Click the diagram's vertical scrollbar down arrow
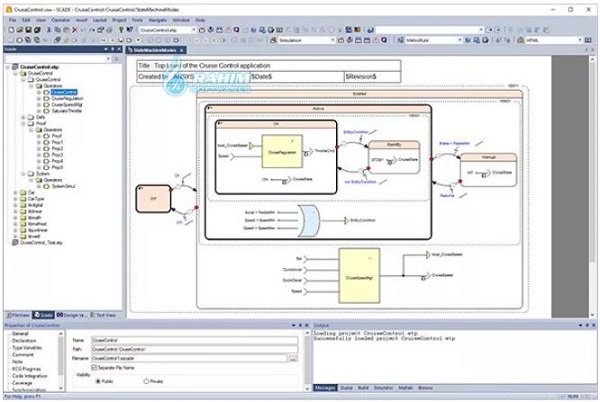 (x=593, y=314)
